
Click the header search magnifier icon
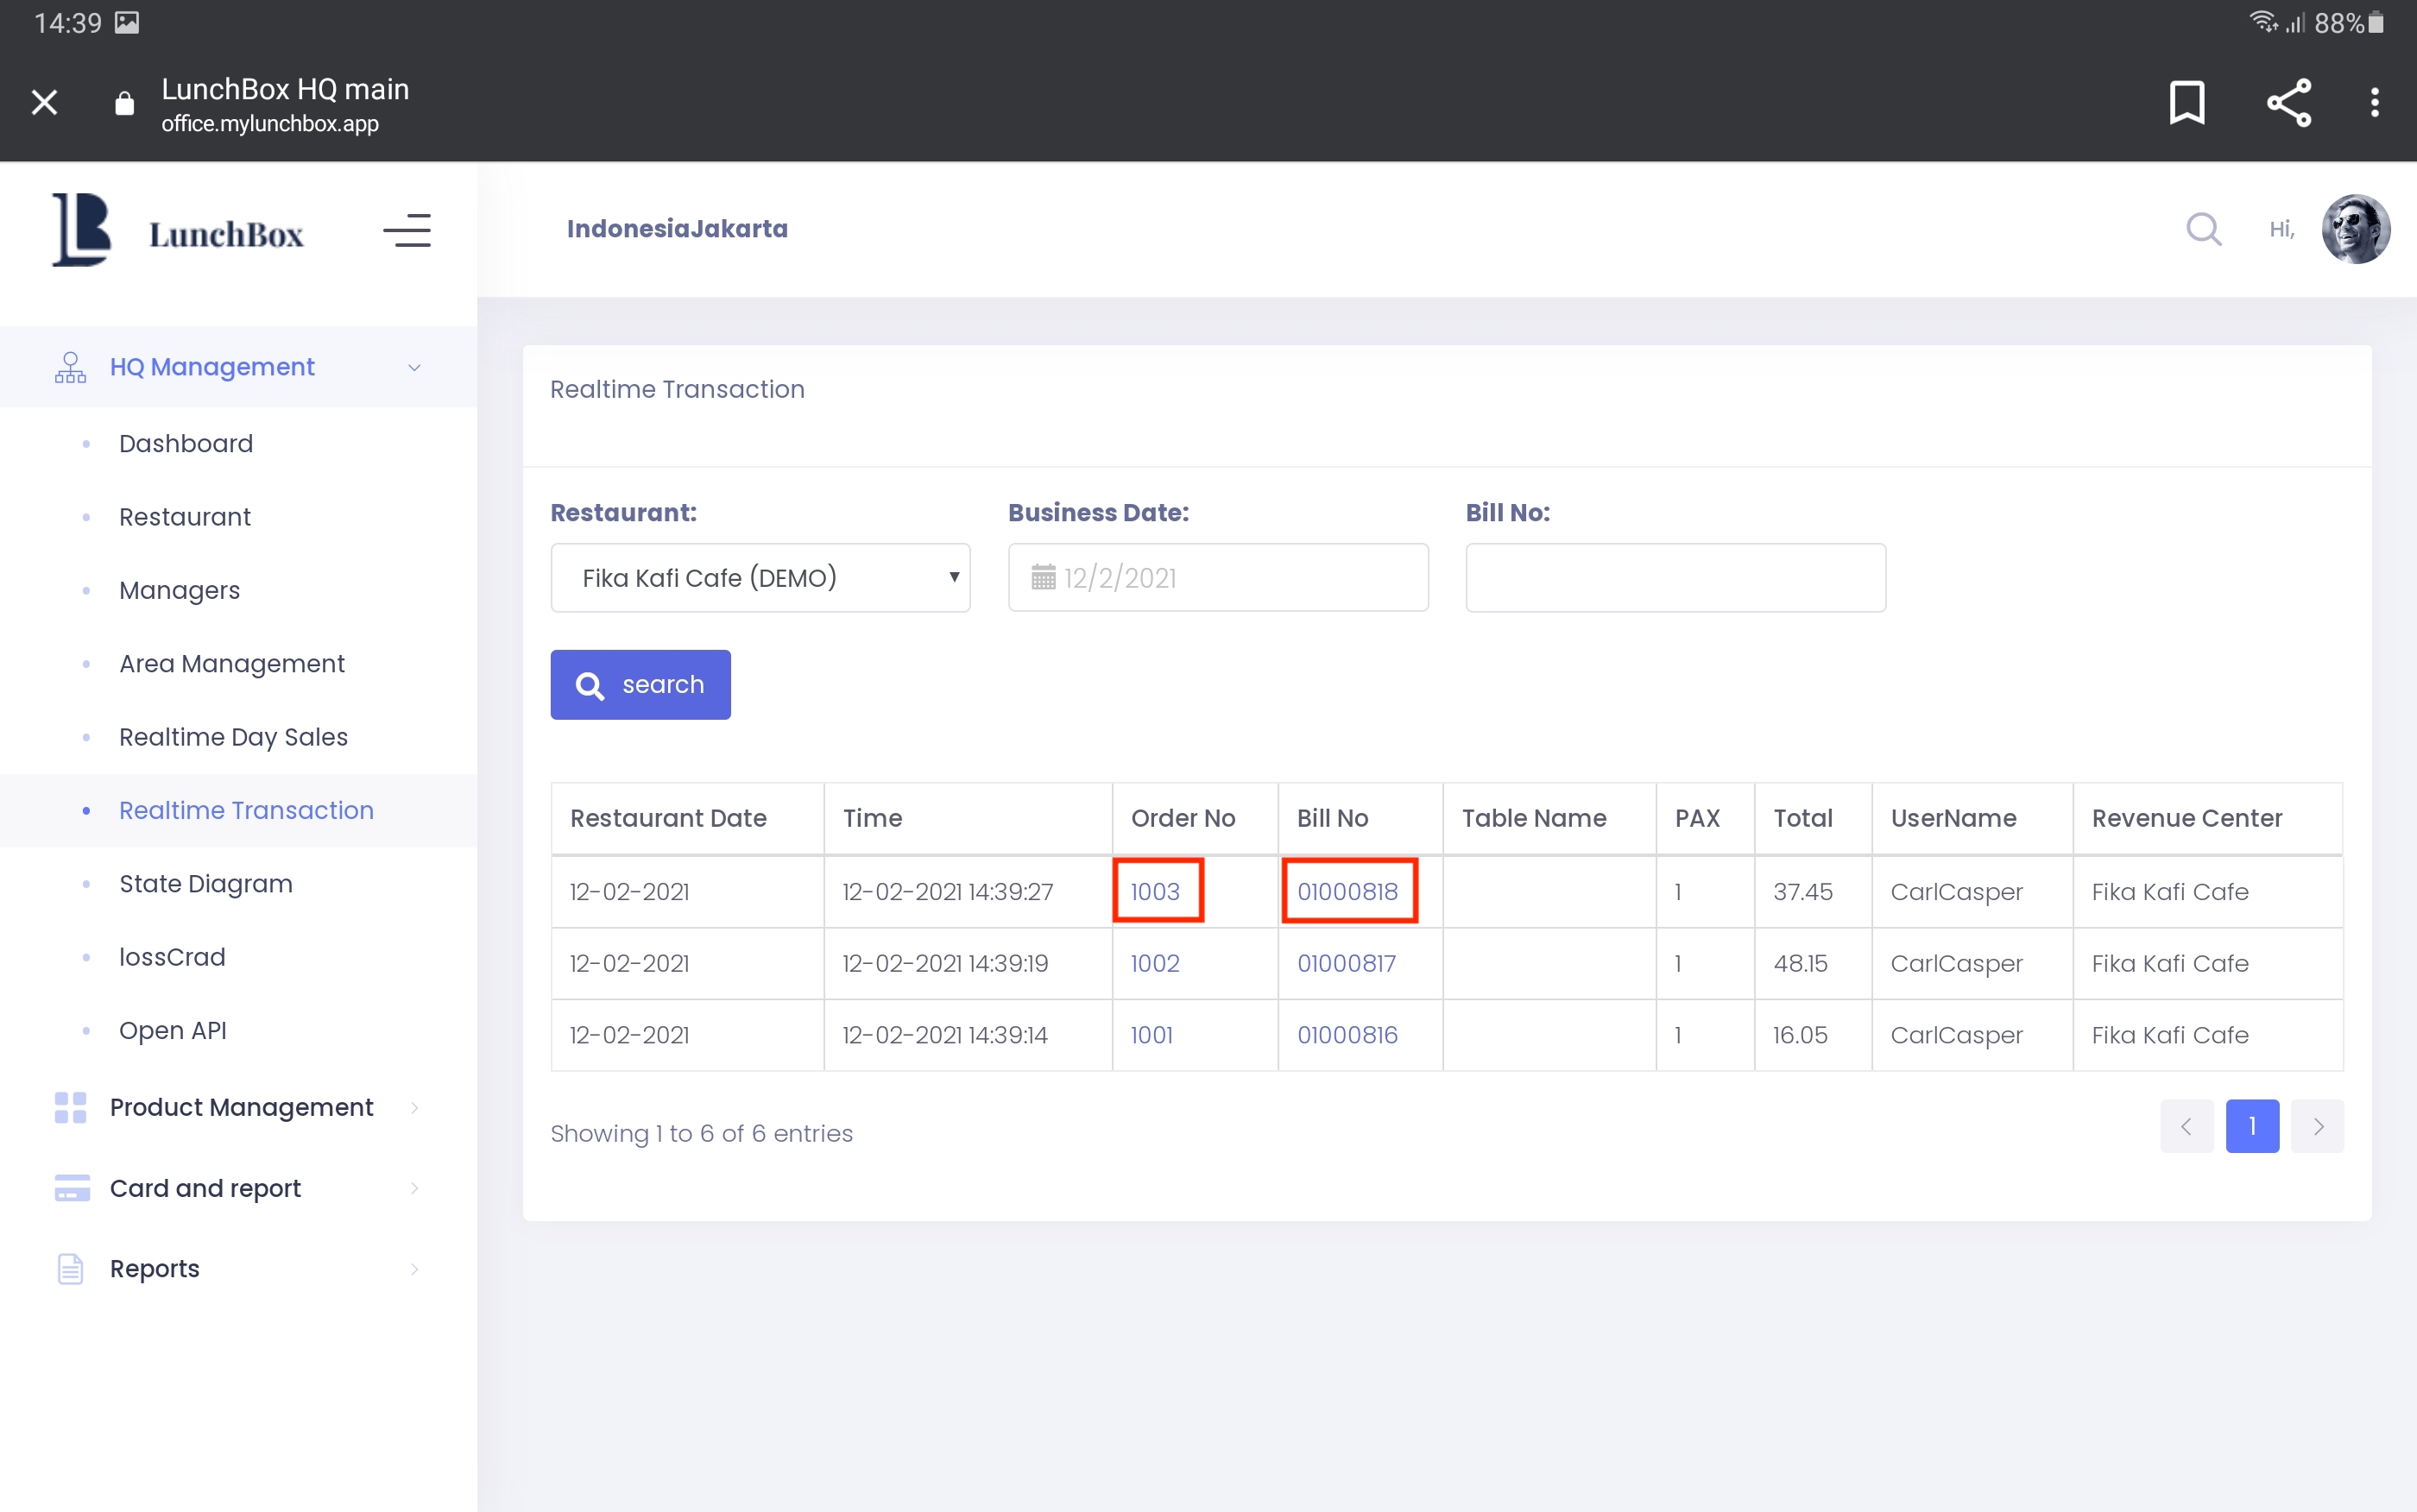(x=2203, y=229)
